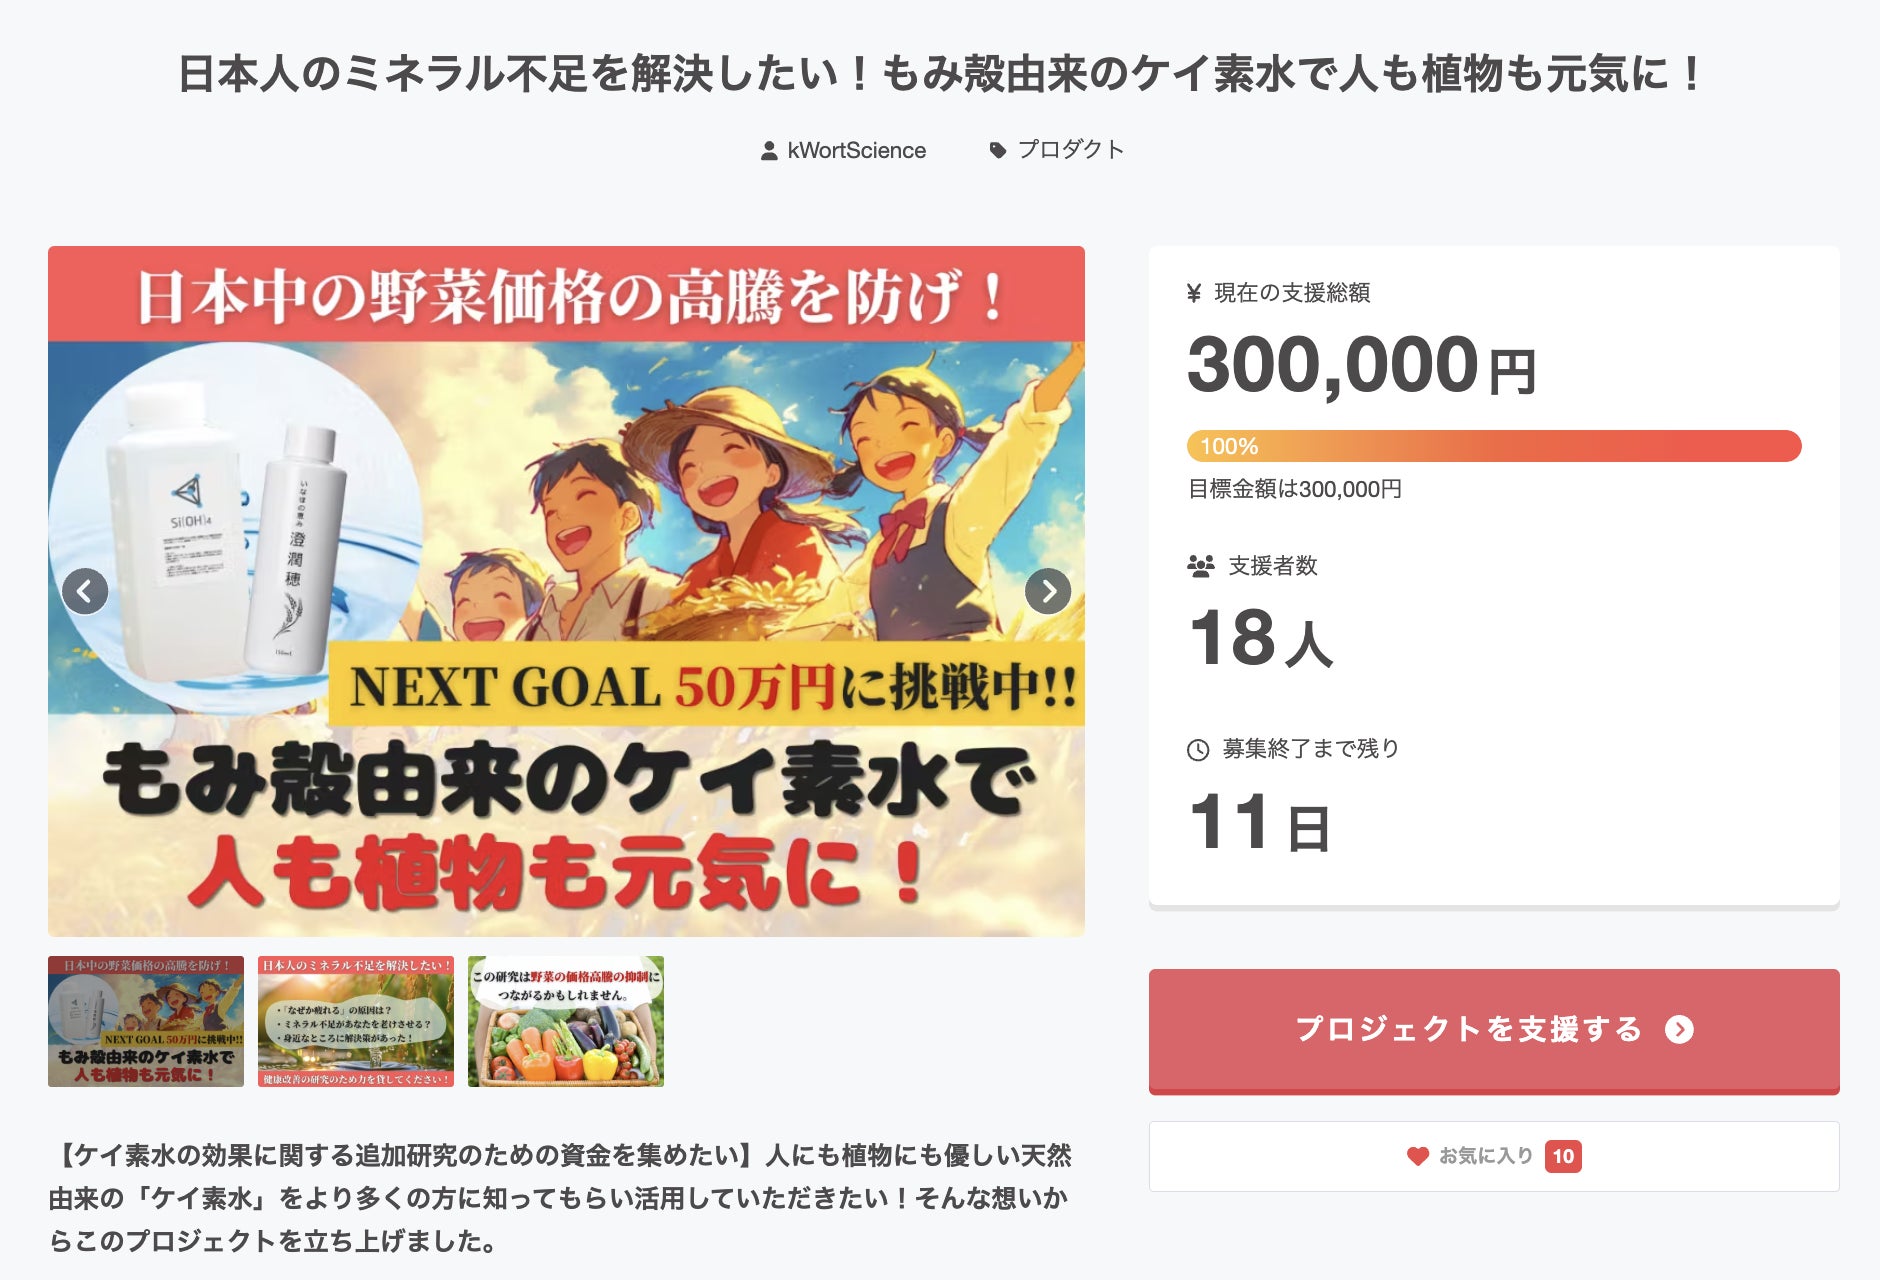This screenshot has width=1880, height=1280.
Task: Click the user icon beside kWortScience
Action: 769,151
